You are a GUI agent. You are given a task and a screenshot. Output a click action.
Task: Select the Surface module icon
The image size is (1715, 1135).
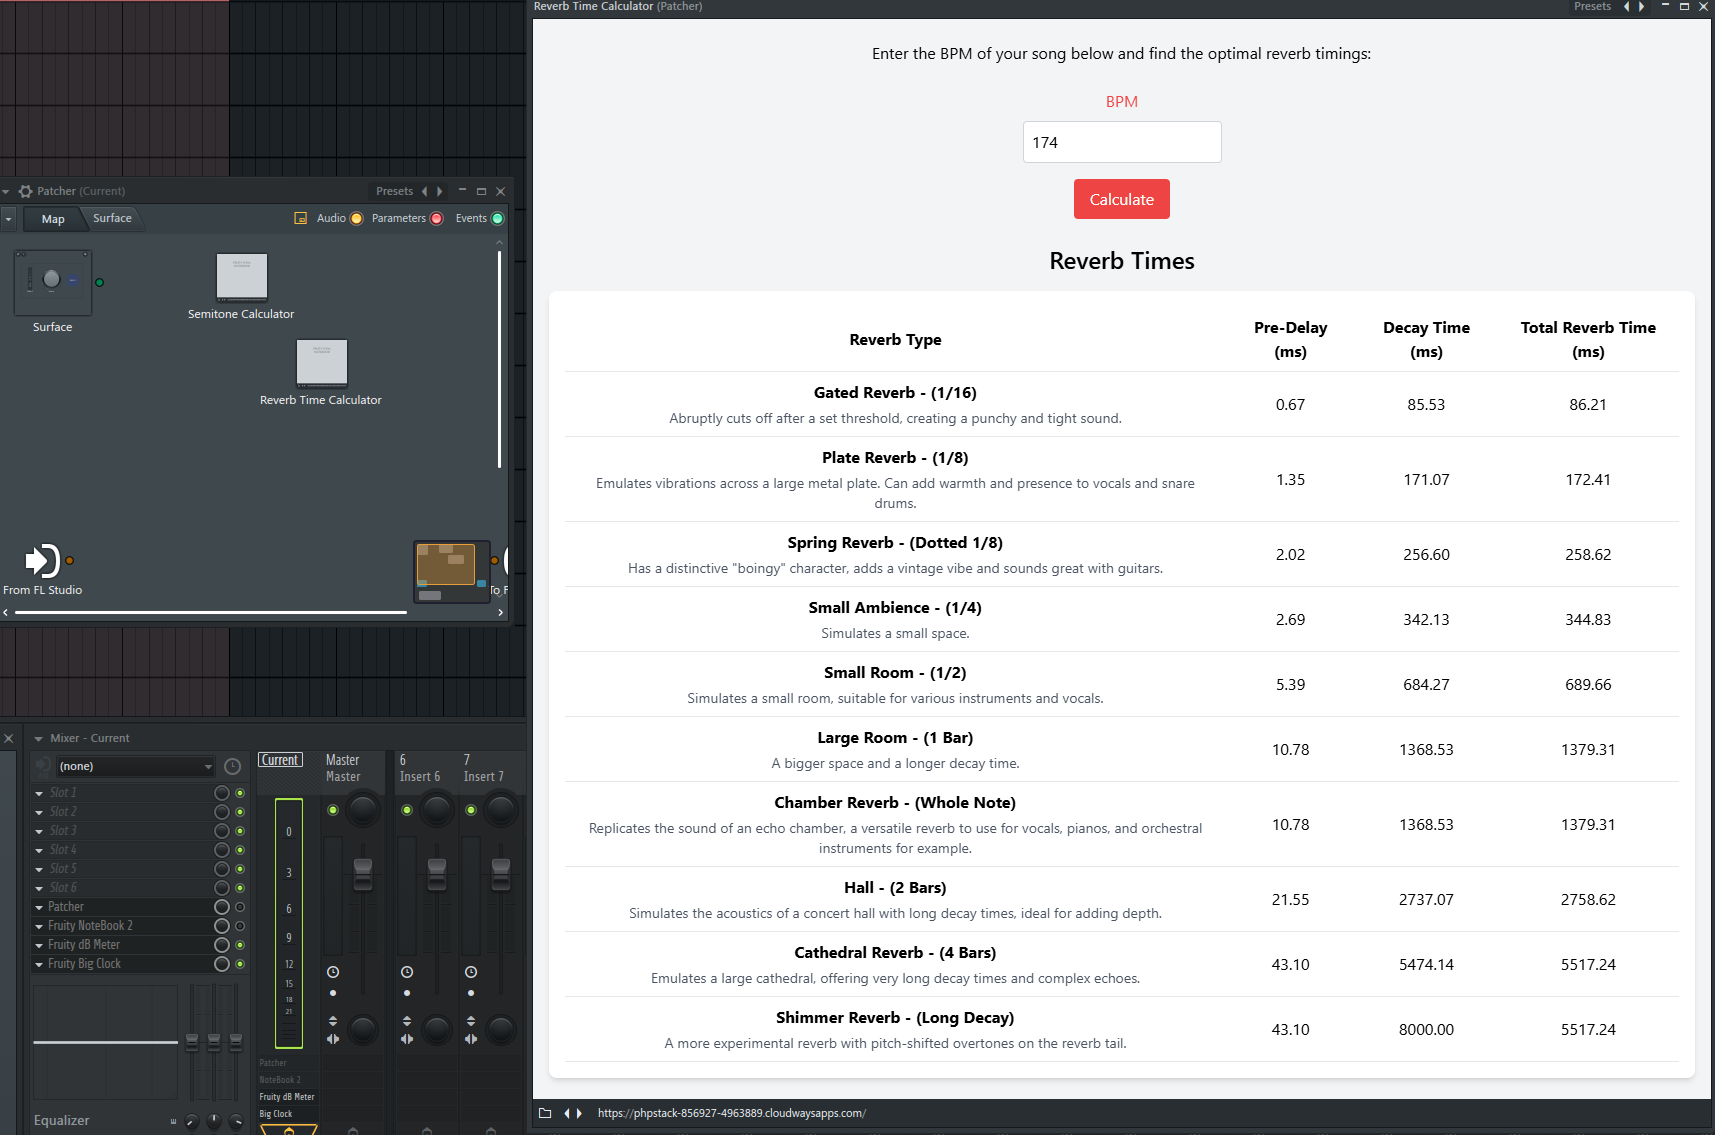53,282
